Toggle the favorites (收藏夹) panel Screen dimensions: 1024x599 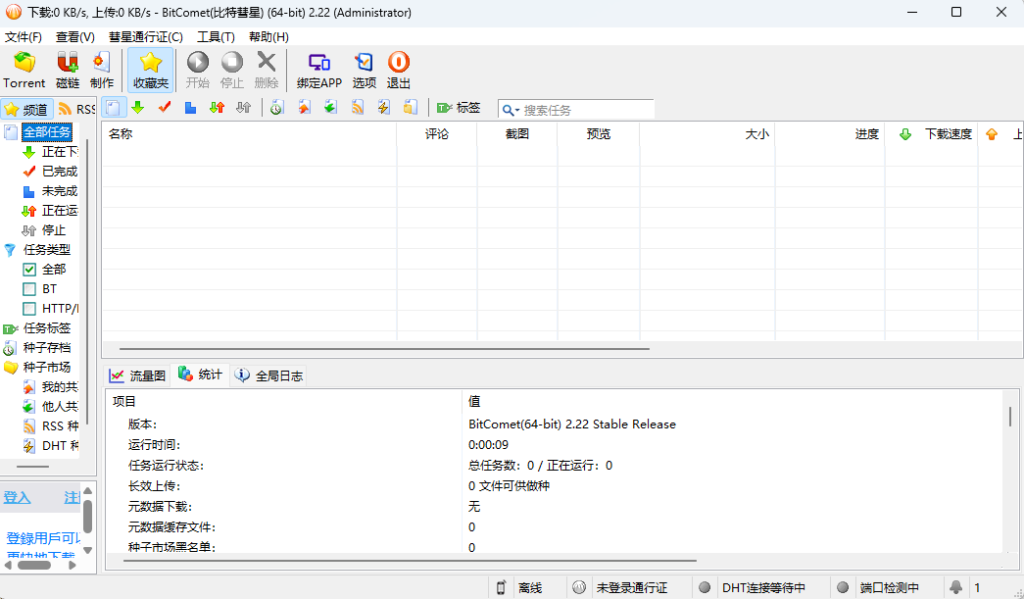click(x=150, y=70)
